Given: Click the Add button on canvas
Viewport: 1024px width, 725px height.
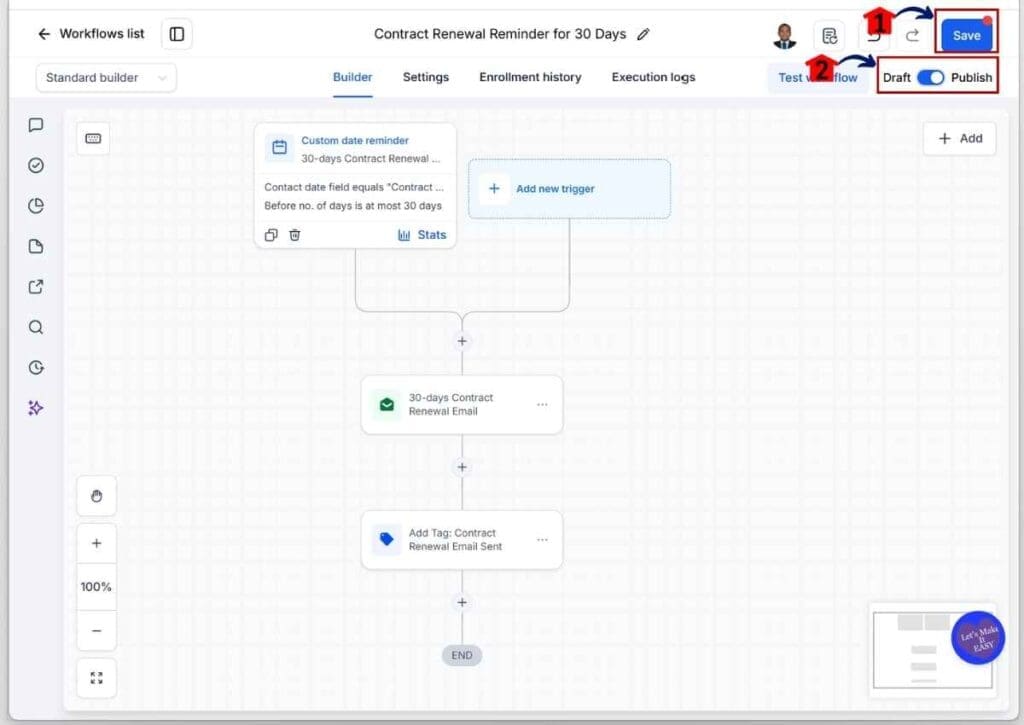Looking at the screenshot, I should click(960, 138).
